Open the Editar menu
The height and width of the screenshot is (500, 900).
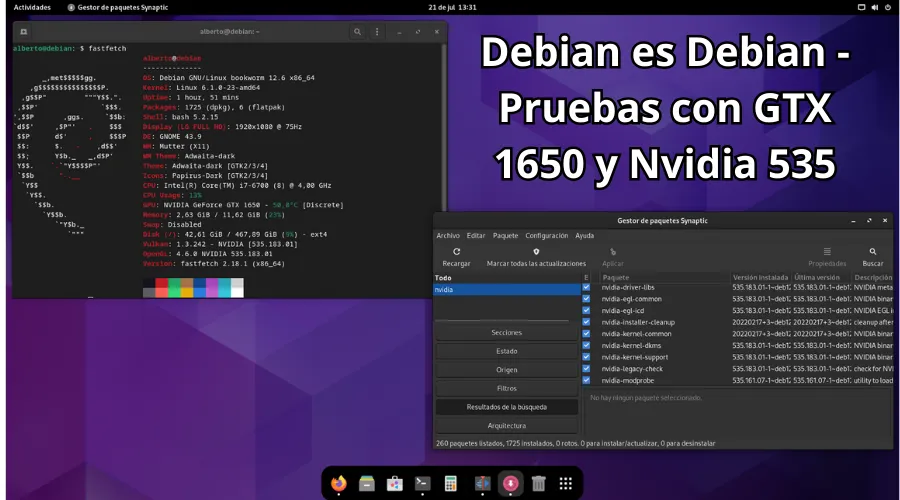coord(476,235)
